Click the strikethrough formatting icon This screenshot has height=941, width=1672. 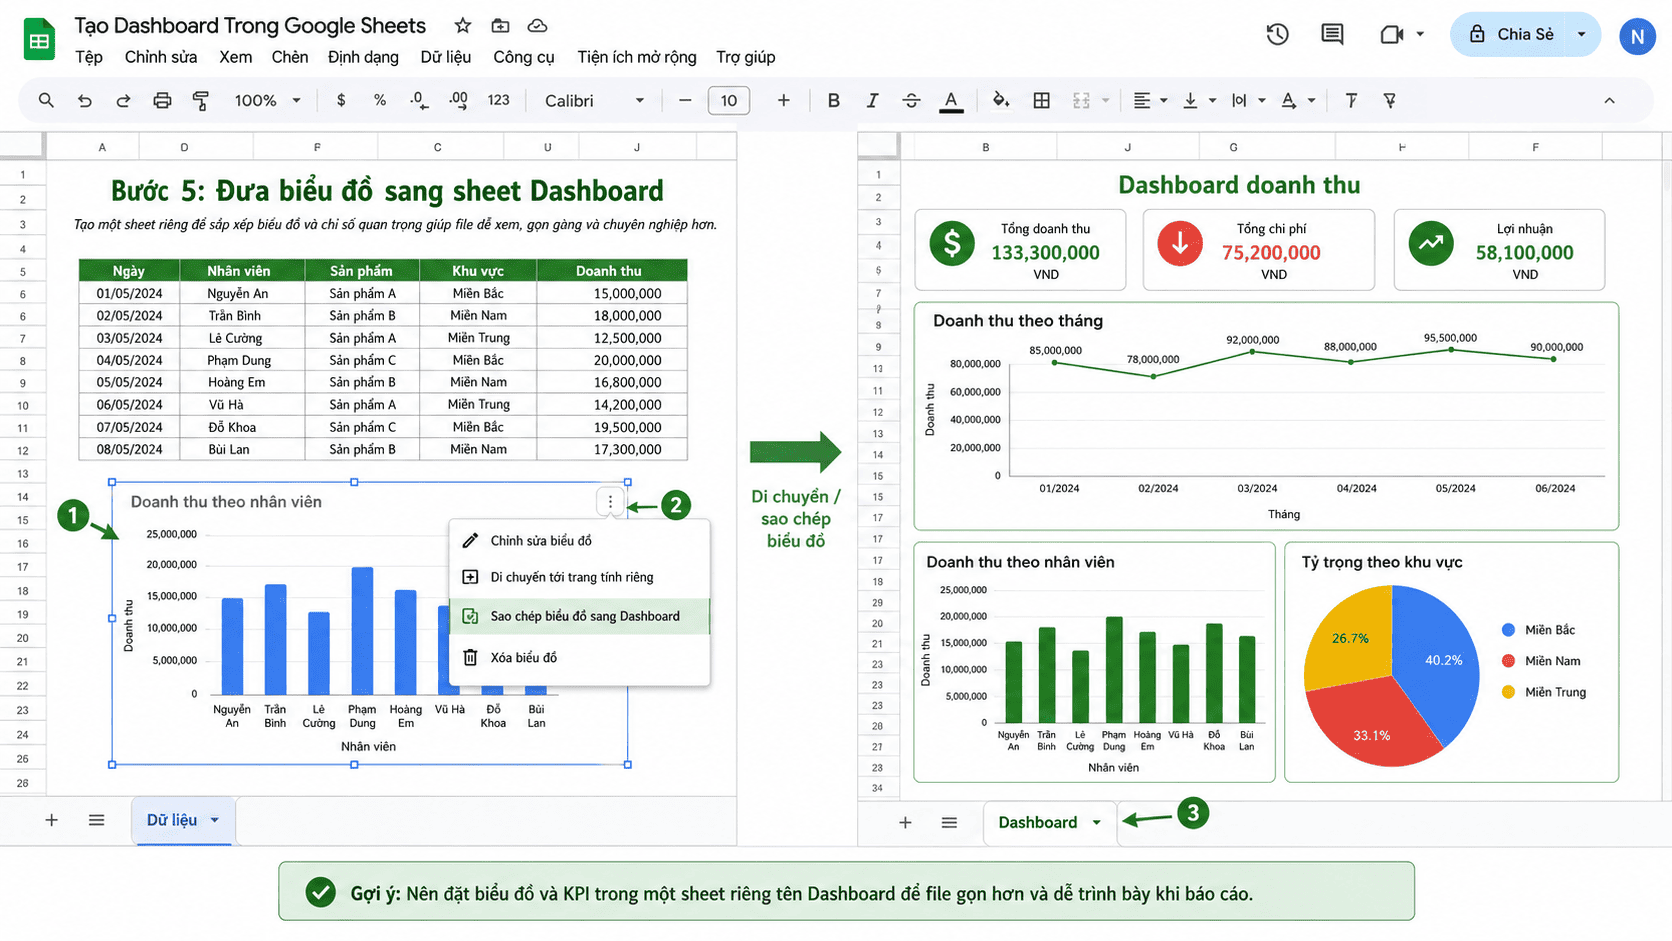[x=911, y=100]
